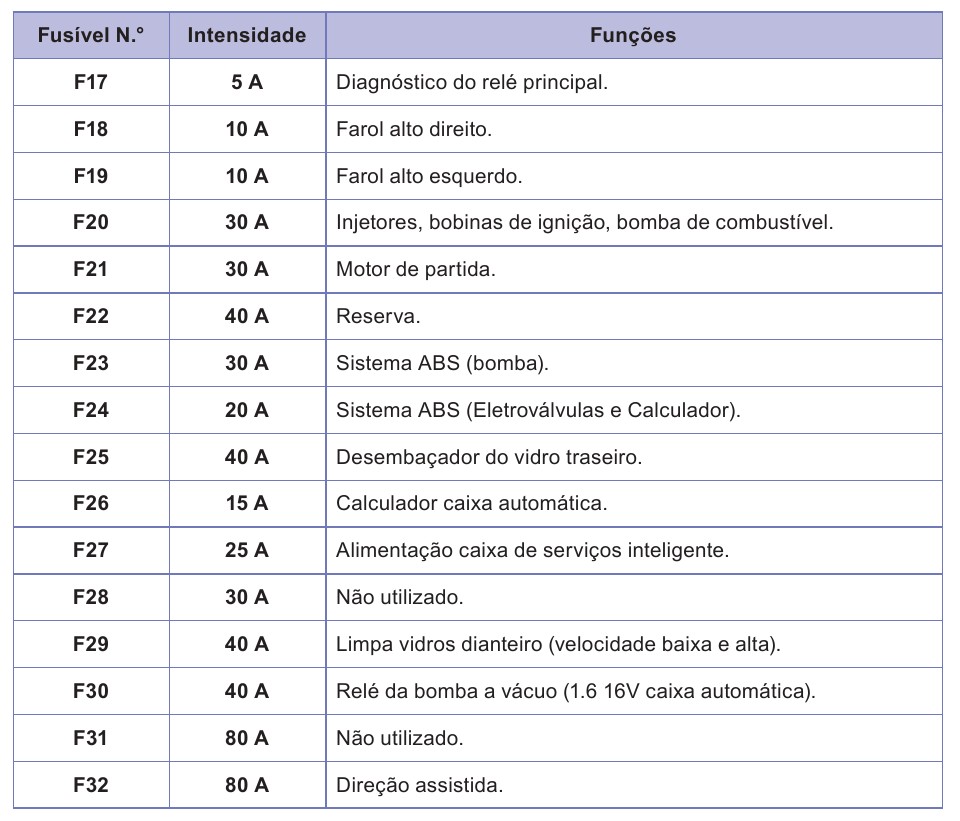Select the 'Diagnóstico do relé principal' text

pyautogui.click(x=472, y=82)
